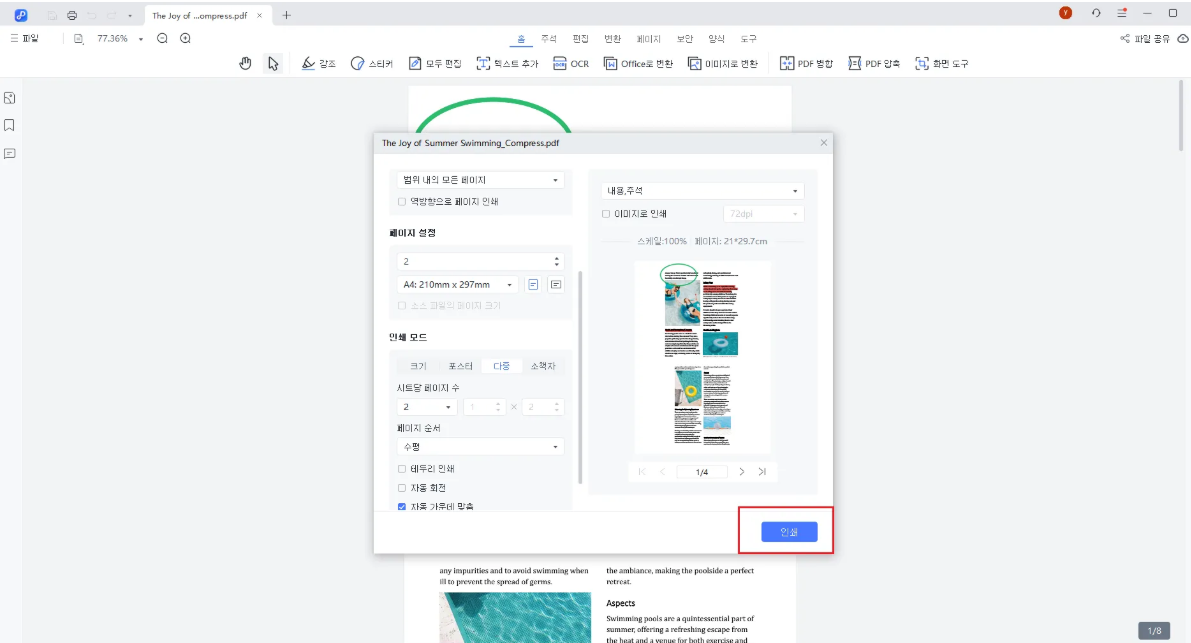Choose the 강조 highlight tool
1191x643 pixels.
point(318,64)
